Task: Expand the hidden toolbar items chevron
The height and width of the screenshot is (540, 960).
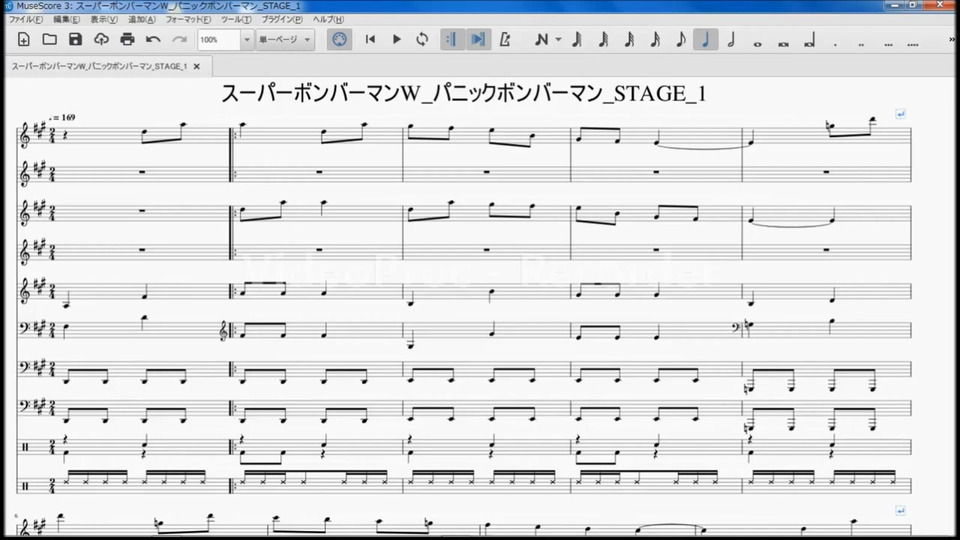Action: pyautogui.click(x=951, y=40)
